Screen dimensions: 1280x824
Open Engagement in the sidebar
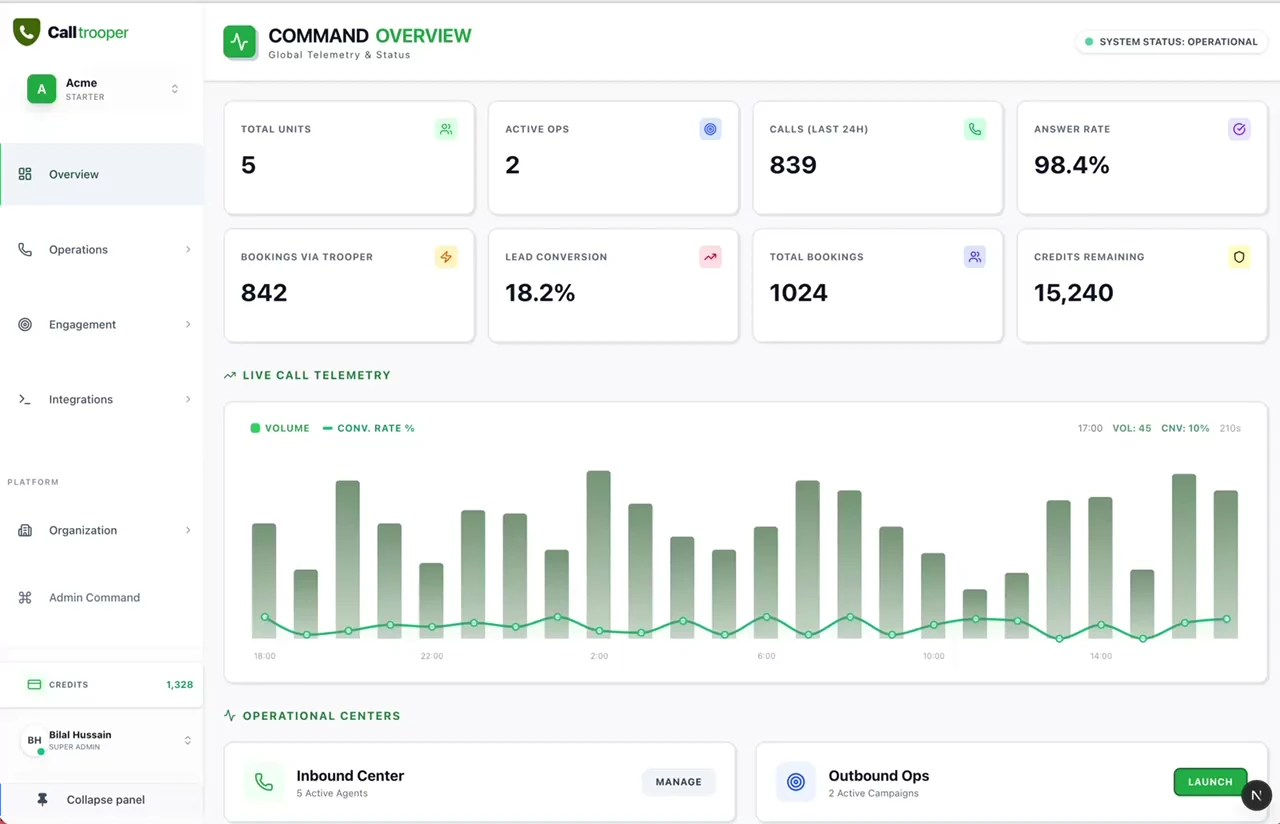(x=102, y=324)
